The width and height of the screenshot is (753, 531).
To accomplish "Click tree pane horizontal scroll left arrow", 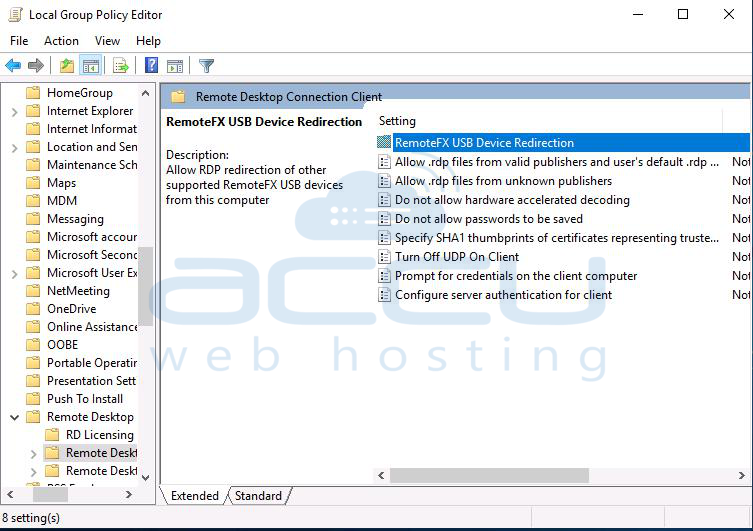I will [10, 494].
